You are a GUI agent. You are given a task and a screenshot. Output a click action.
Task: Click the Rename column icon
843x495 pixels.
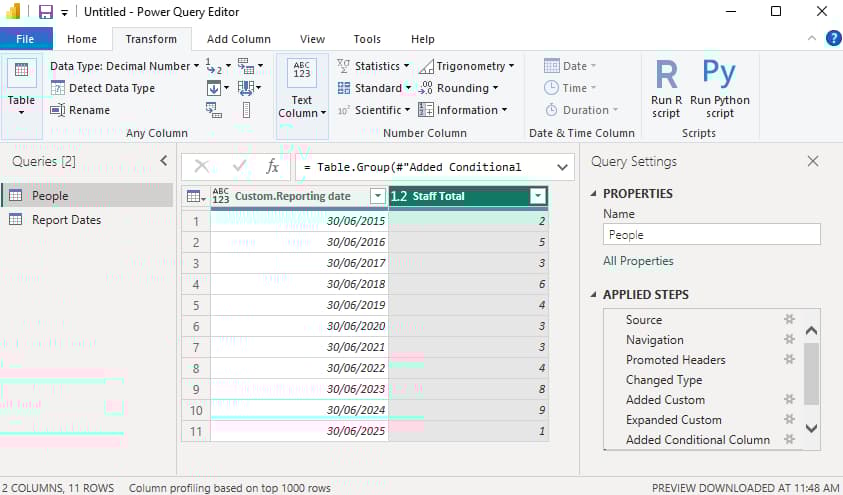click(x=58, y=110)
